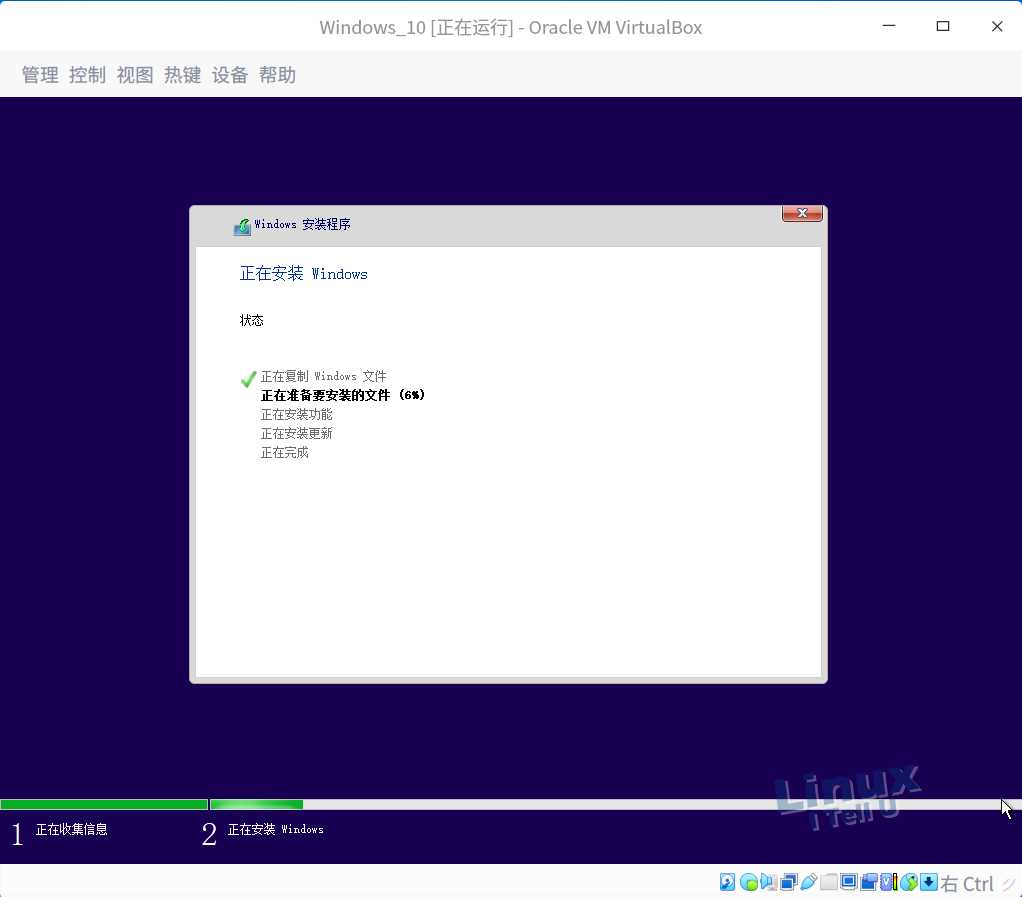Click the display monitor status icon
The width and height of the screenshot is (1022, 897).
(x=849, y=882)
